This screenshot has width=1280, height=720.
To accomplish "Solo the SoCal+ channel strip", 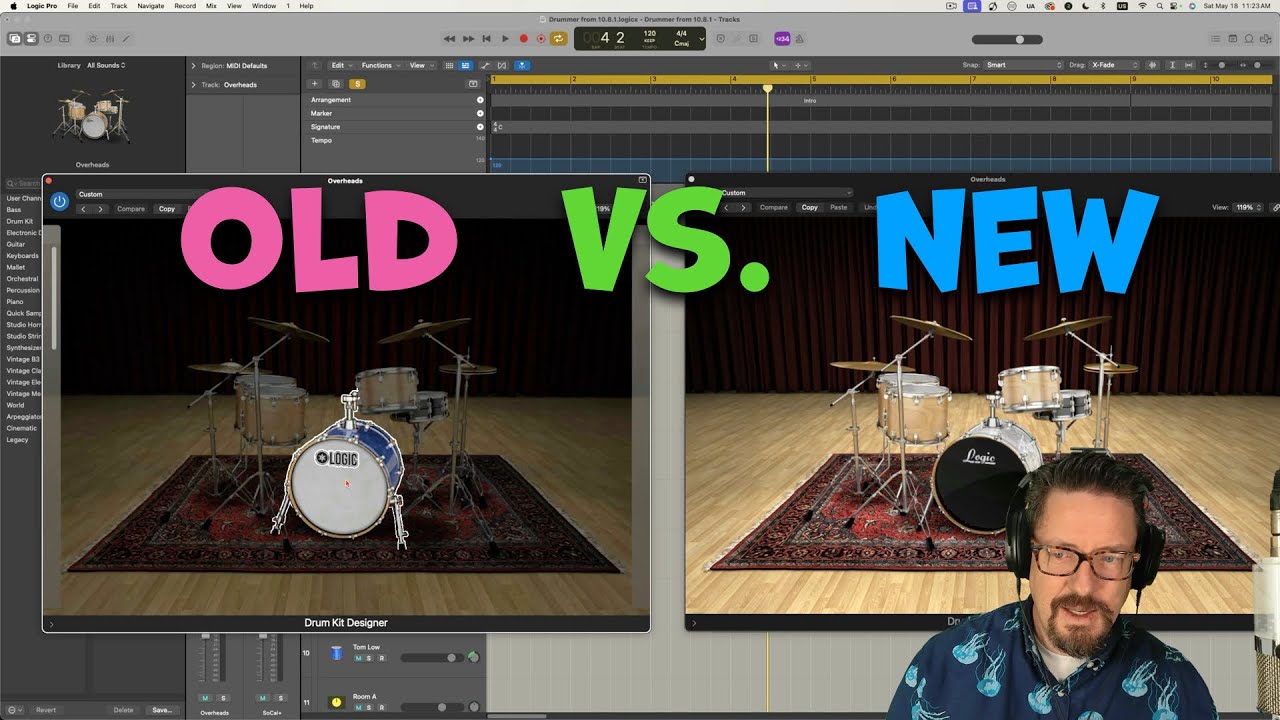I will 280,698.
